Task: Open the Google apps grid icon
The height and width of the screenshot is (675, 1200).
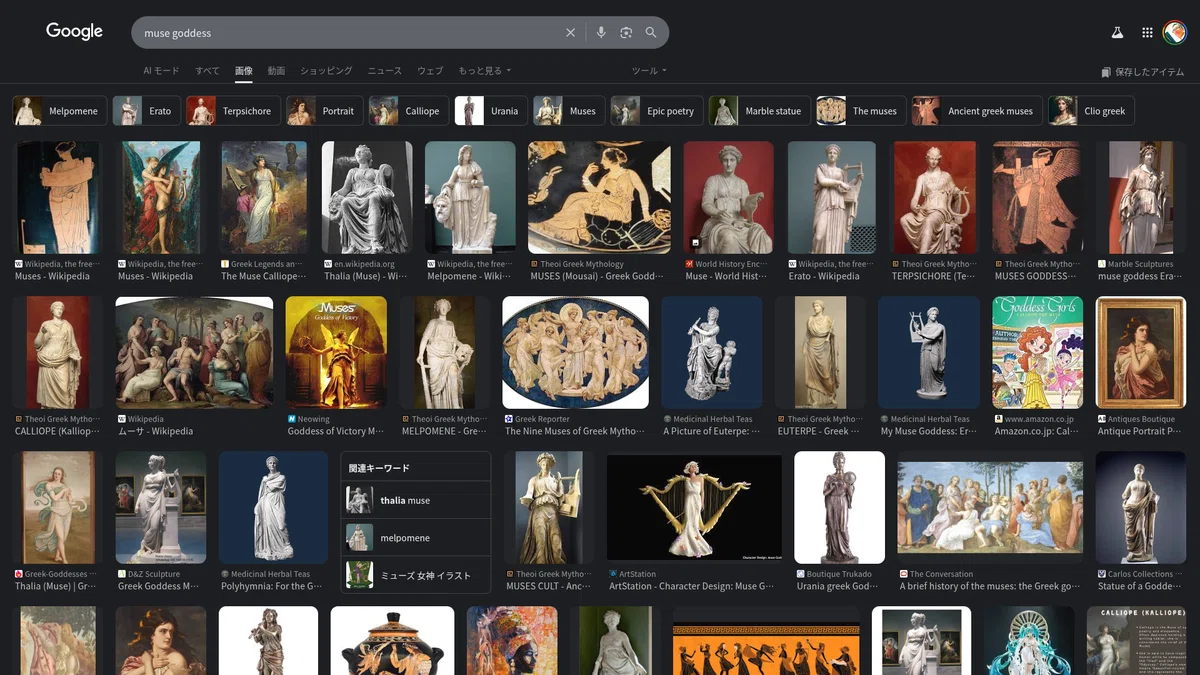Action: pos(1147,33)
